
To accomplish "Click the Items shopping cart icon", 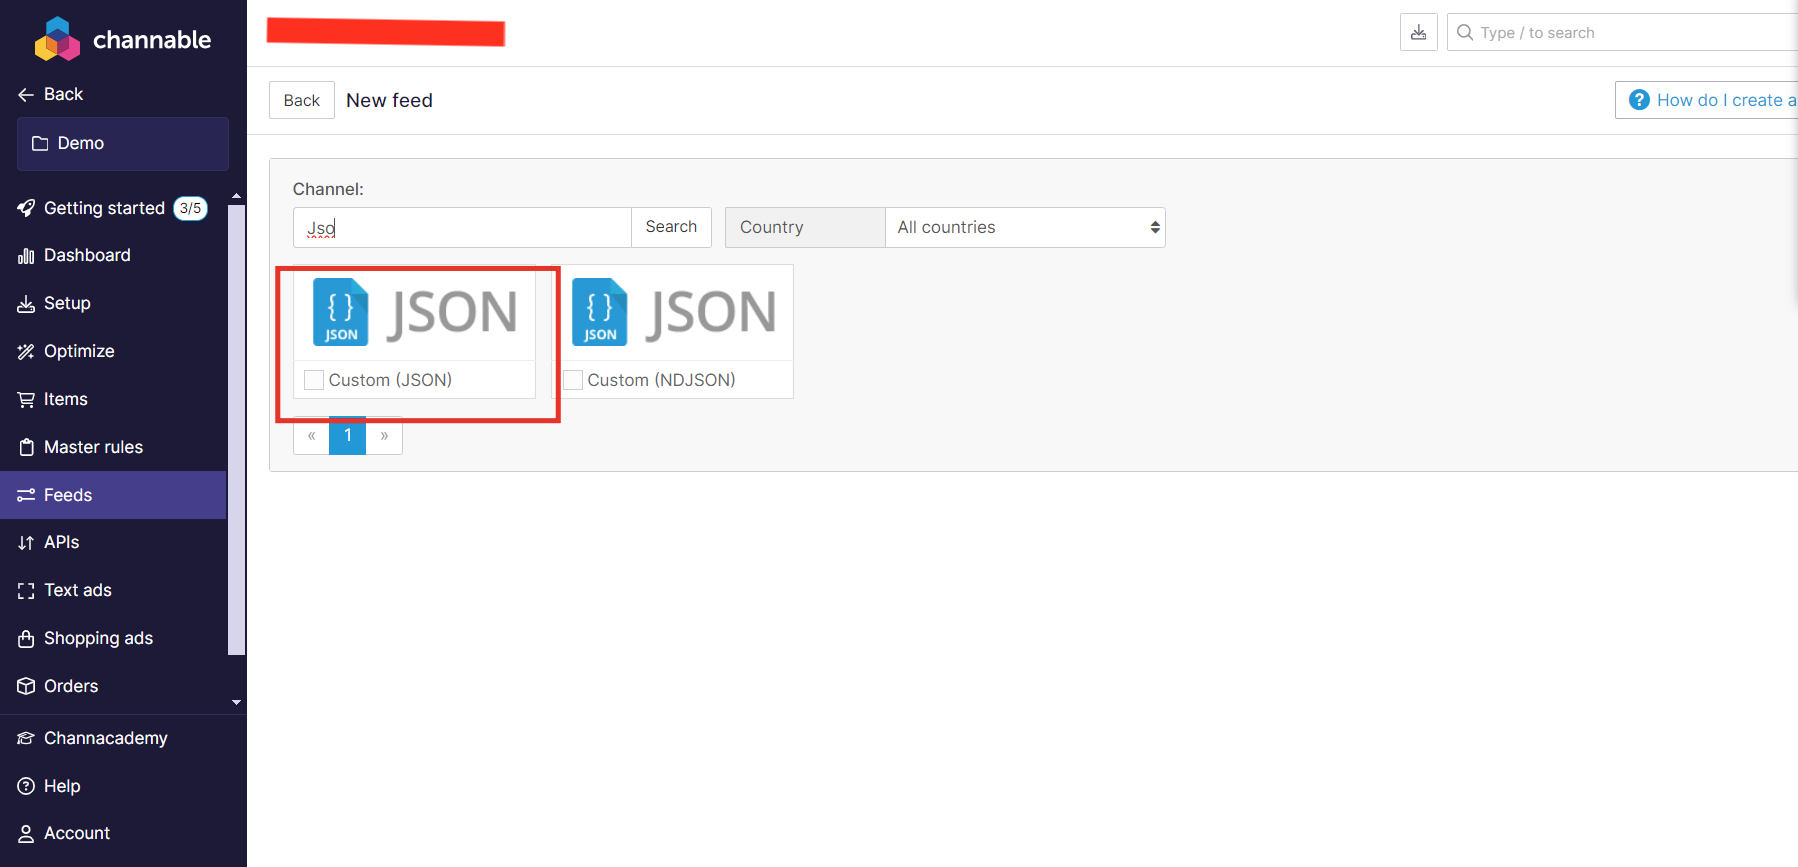I will click(x=26, y=400).
